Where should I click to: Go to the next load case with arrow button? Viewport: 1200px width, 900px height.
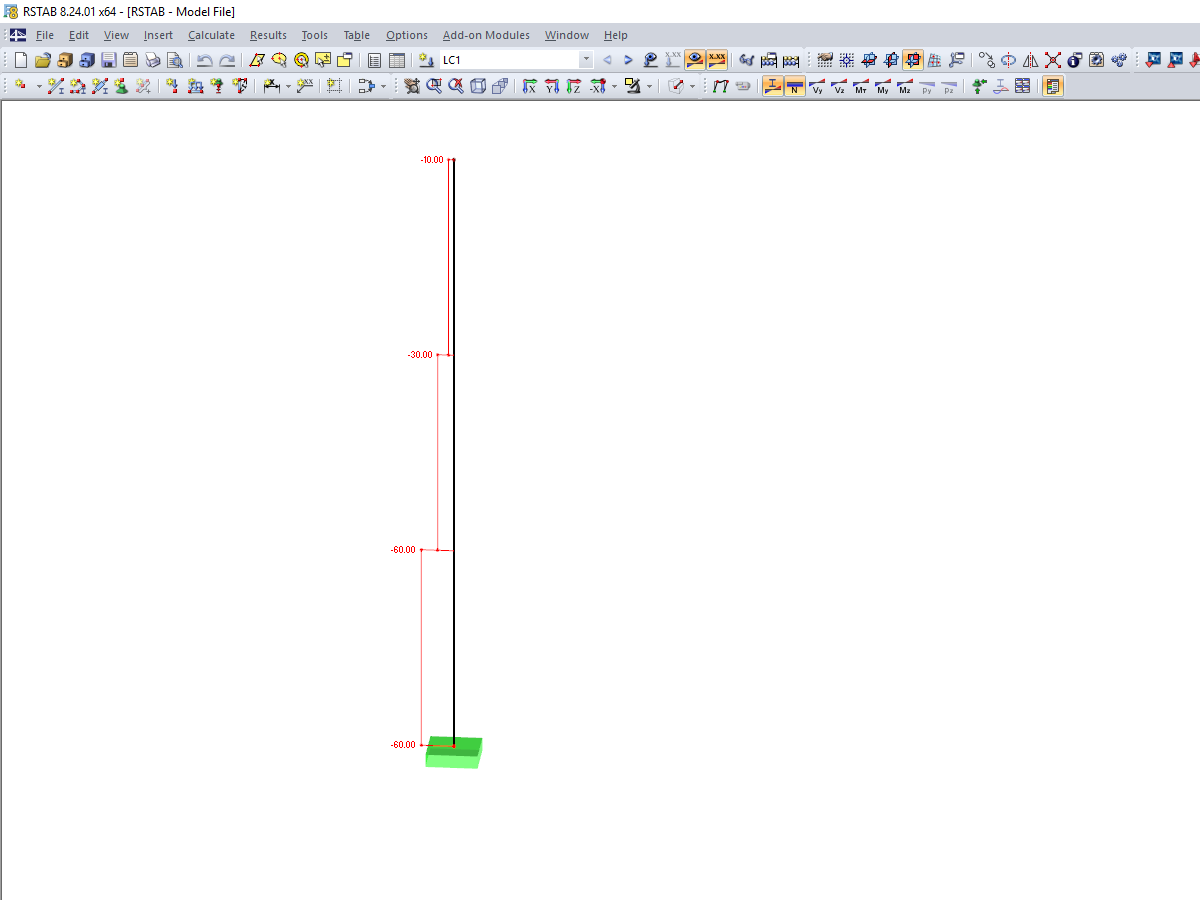click(x=627, y=59)
